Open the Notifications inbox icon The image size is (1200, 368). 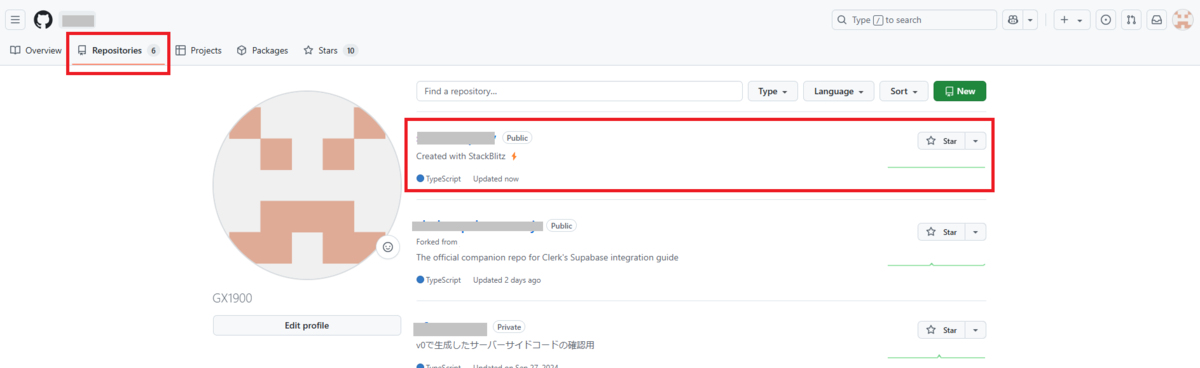click(1157, 20)
